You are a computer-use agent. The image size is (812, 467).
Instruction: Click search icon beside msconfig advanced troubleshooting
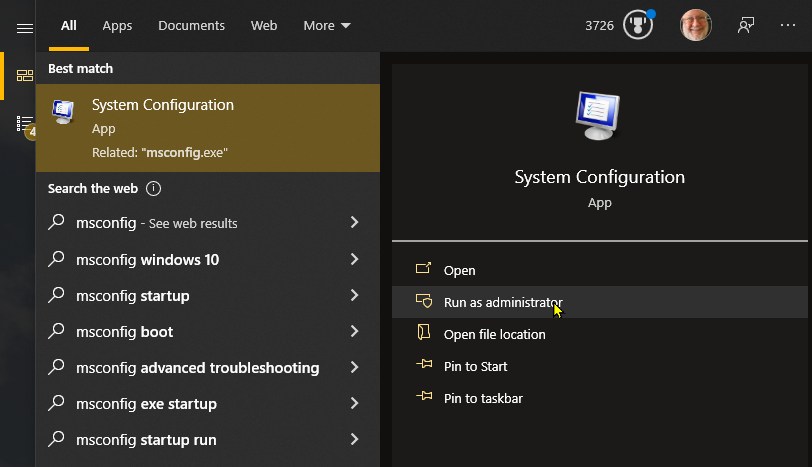click(x=56, y=367)
